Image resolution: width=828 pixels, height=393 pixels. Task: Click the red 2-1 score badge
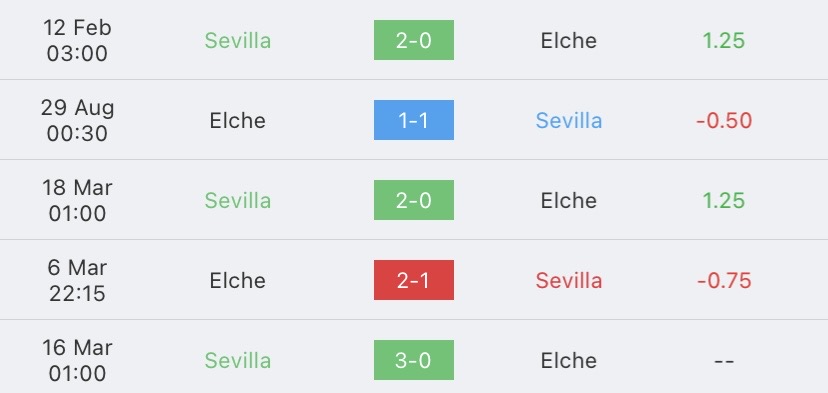[413, 280]
